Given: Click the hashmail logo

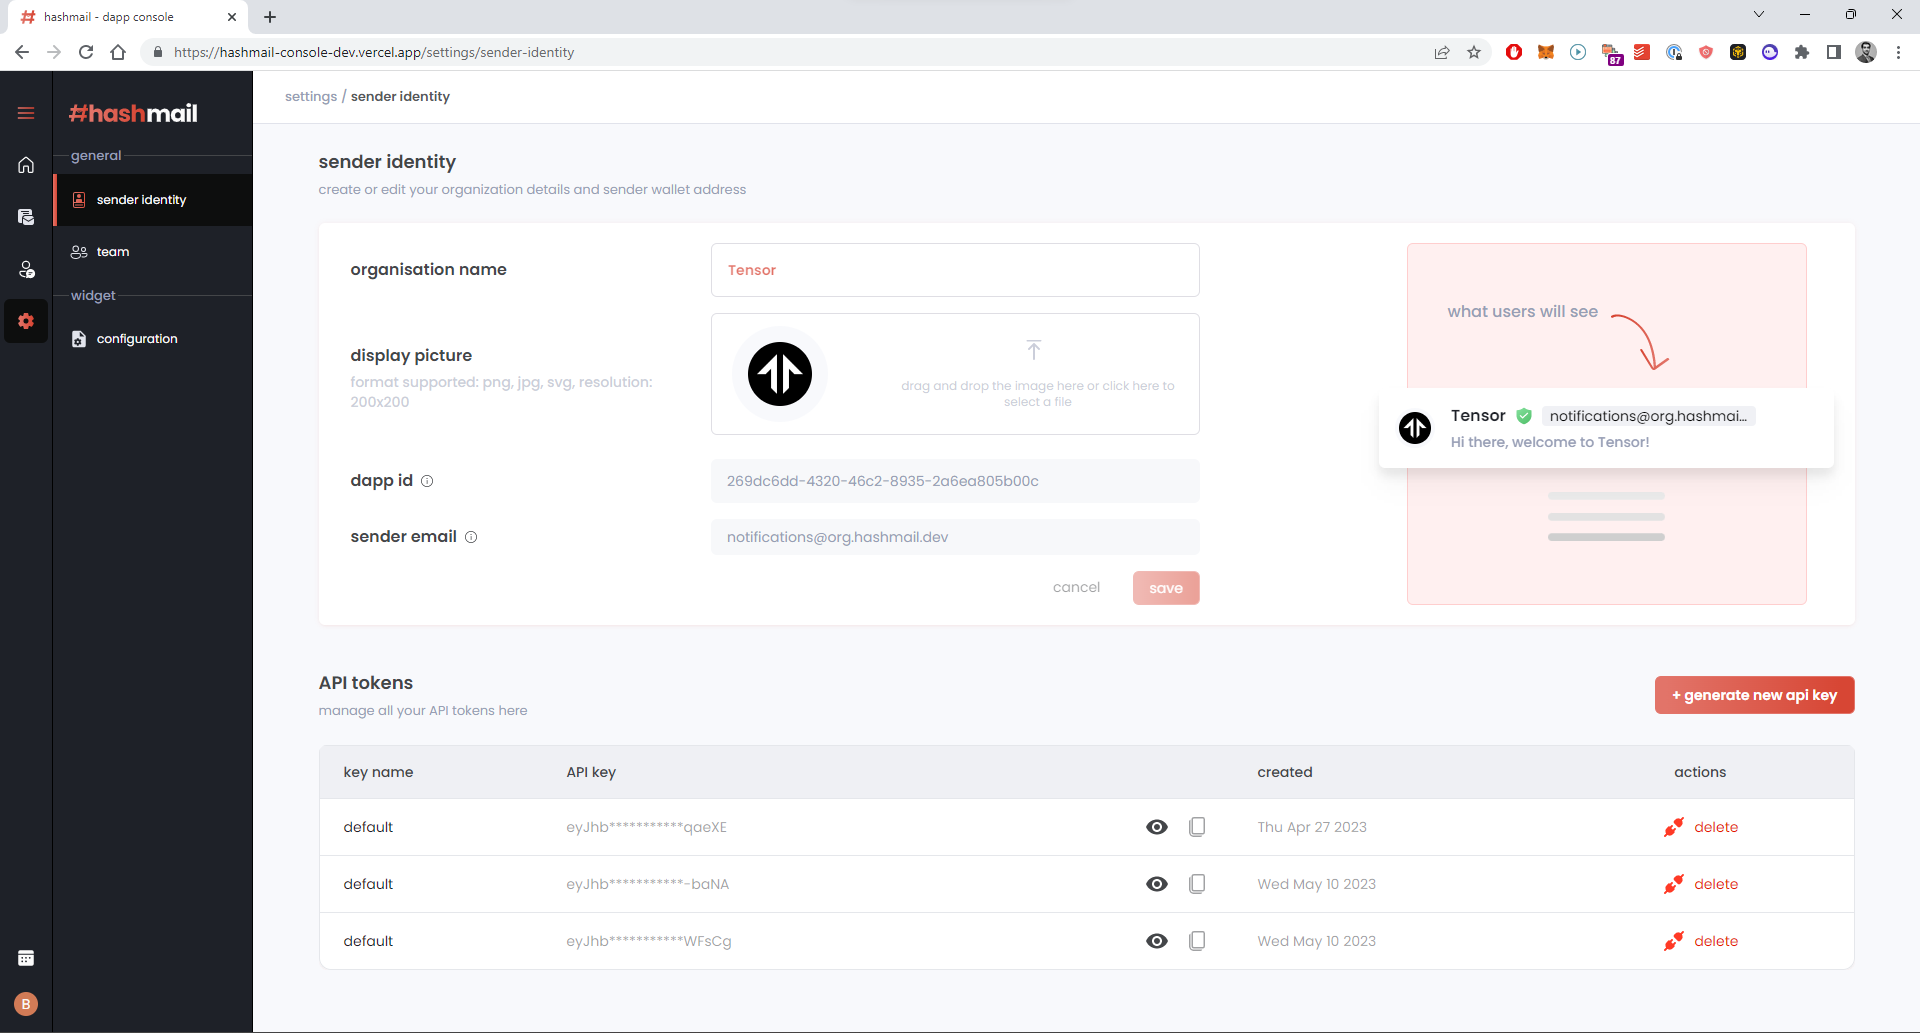Looking at the screenshot, I should click(133, 113).
